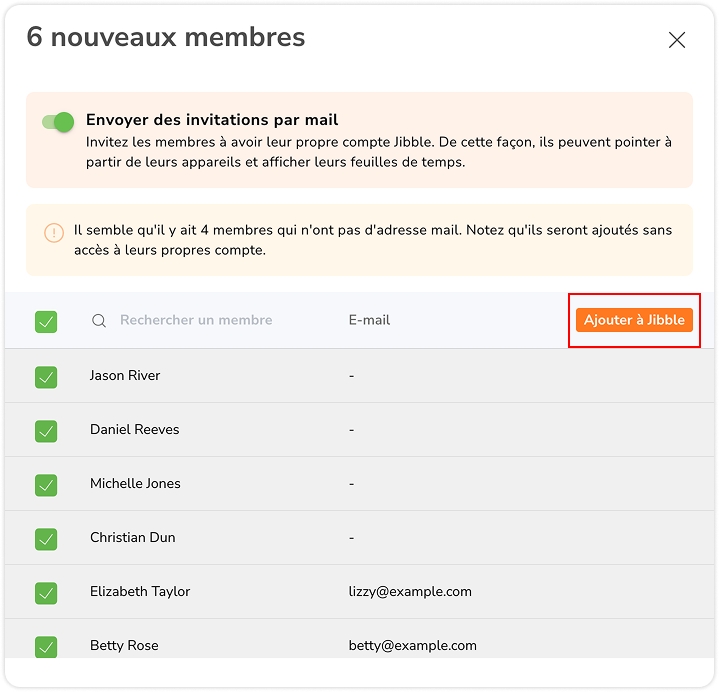The image size is (719, 692).
Task: Click the E-mail column header
Action: 369,321
